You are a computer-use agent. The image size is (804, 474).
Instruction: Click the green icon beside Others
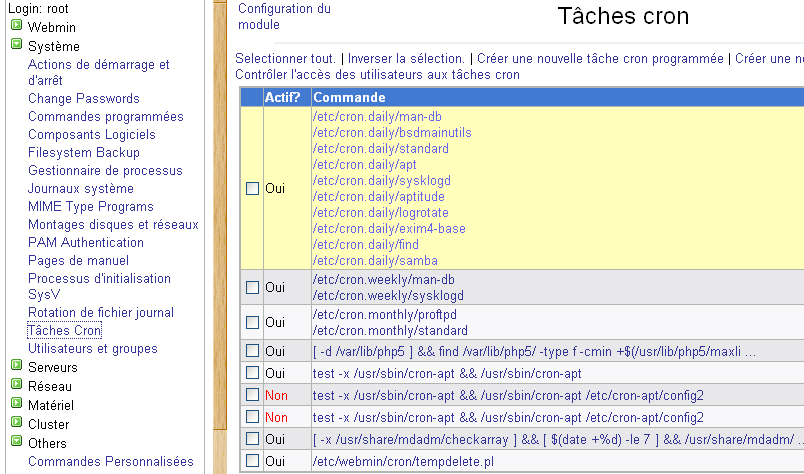pos(17,442)
